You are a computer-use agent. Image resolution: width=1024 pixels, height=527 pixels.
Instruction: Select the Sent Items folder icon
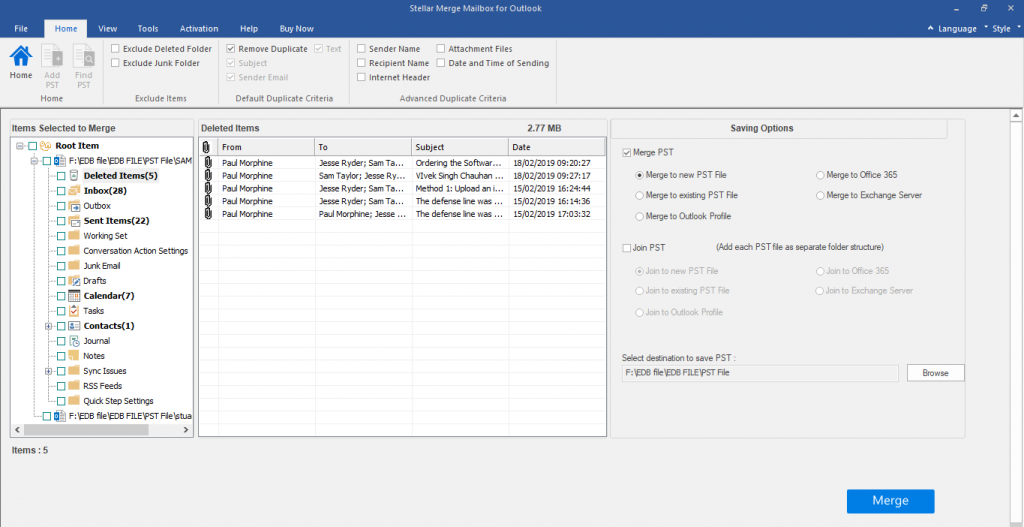(x=74, y=221)
